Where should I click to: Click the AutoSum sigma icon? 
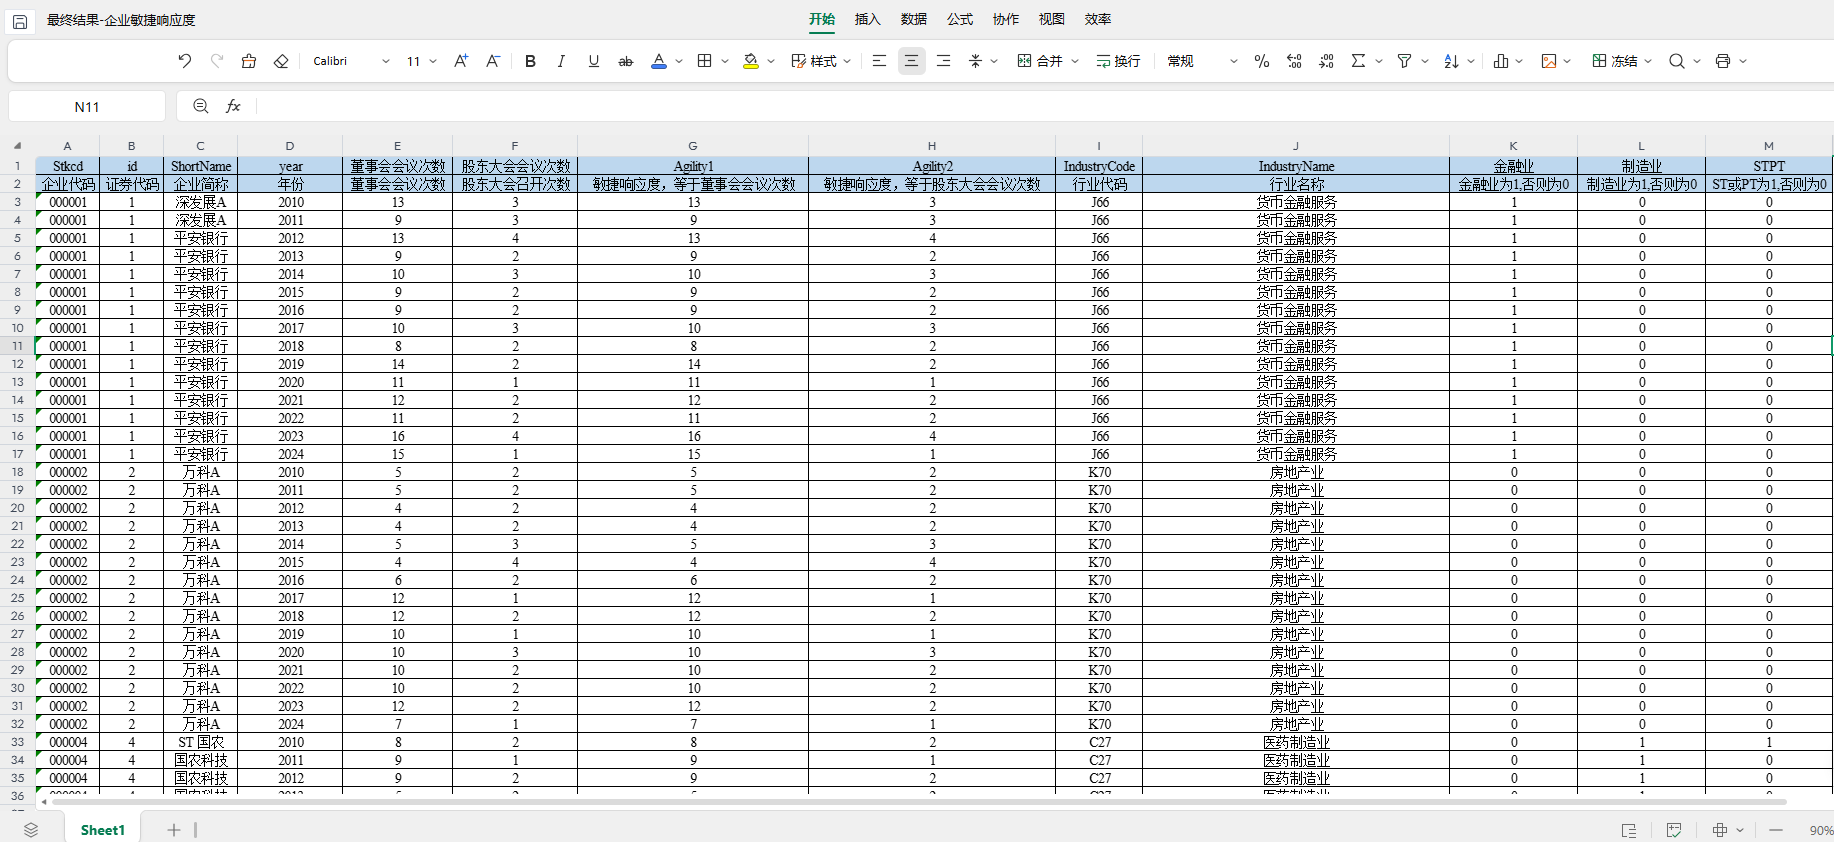[x=1358, y=61]
